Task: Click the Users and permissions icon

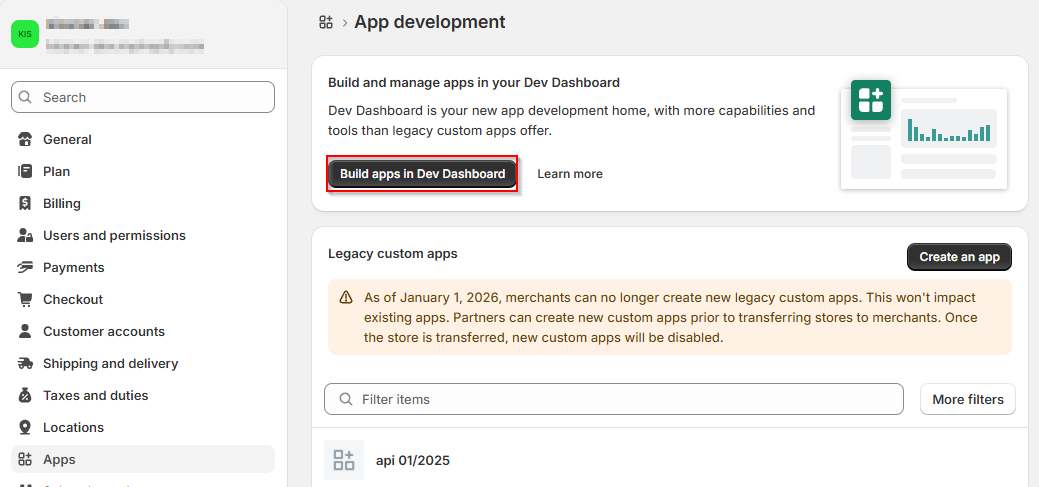Action: pos(25,235)
